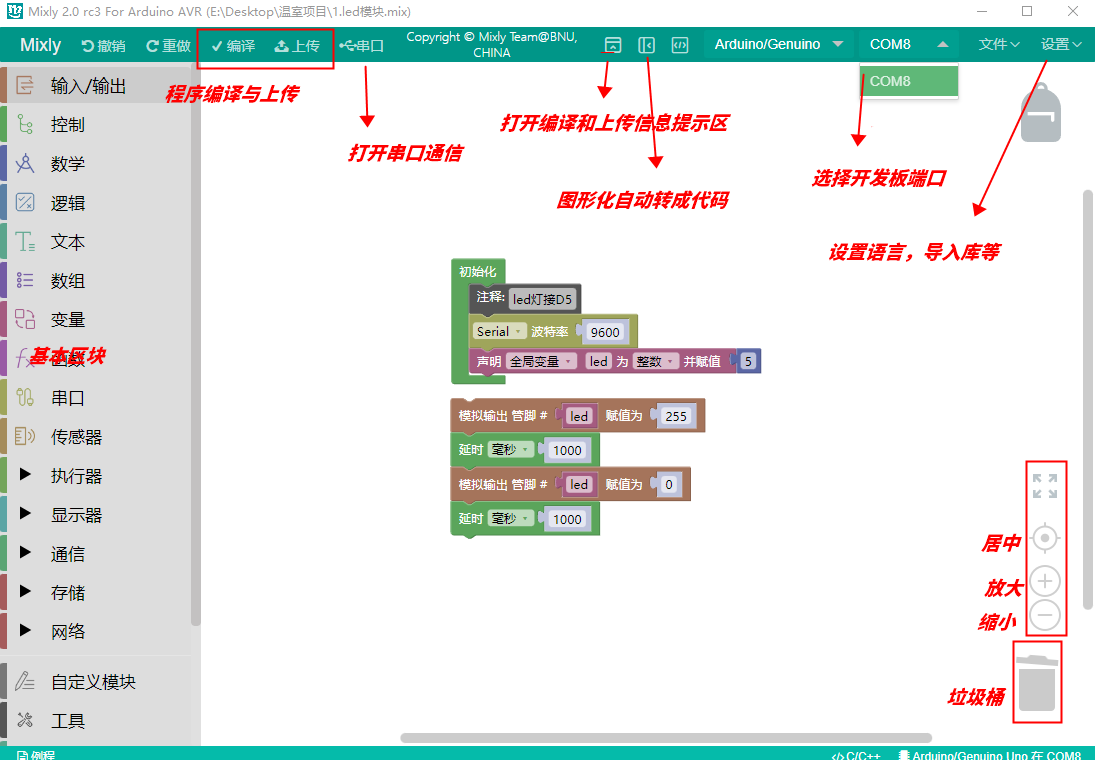The width and height of the screenshot is (1095, 760).
Task: Click the trash can icon
Action: [x=1037, y=684]
